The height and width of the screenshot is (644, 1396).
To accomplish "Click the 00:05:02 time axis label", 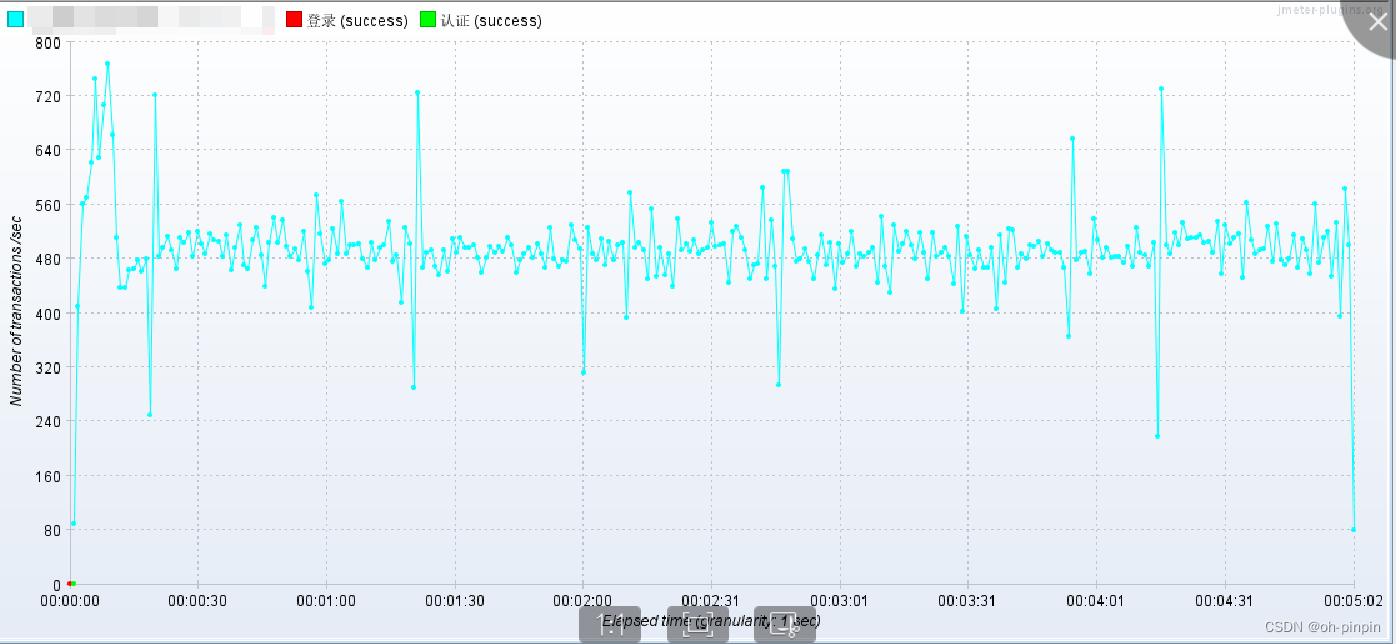I will (1353, 600).
